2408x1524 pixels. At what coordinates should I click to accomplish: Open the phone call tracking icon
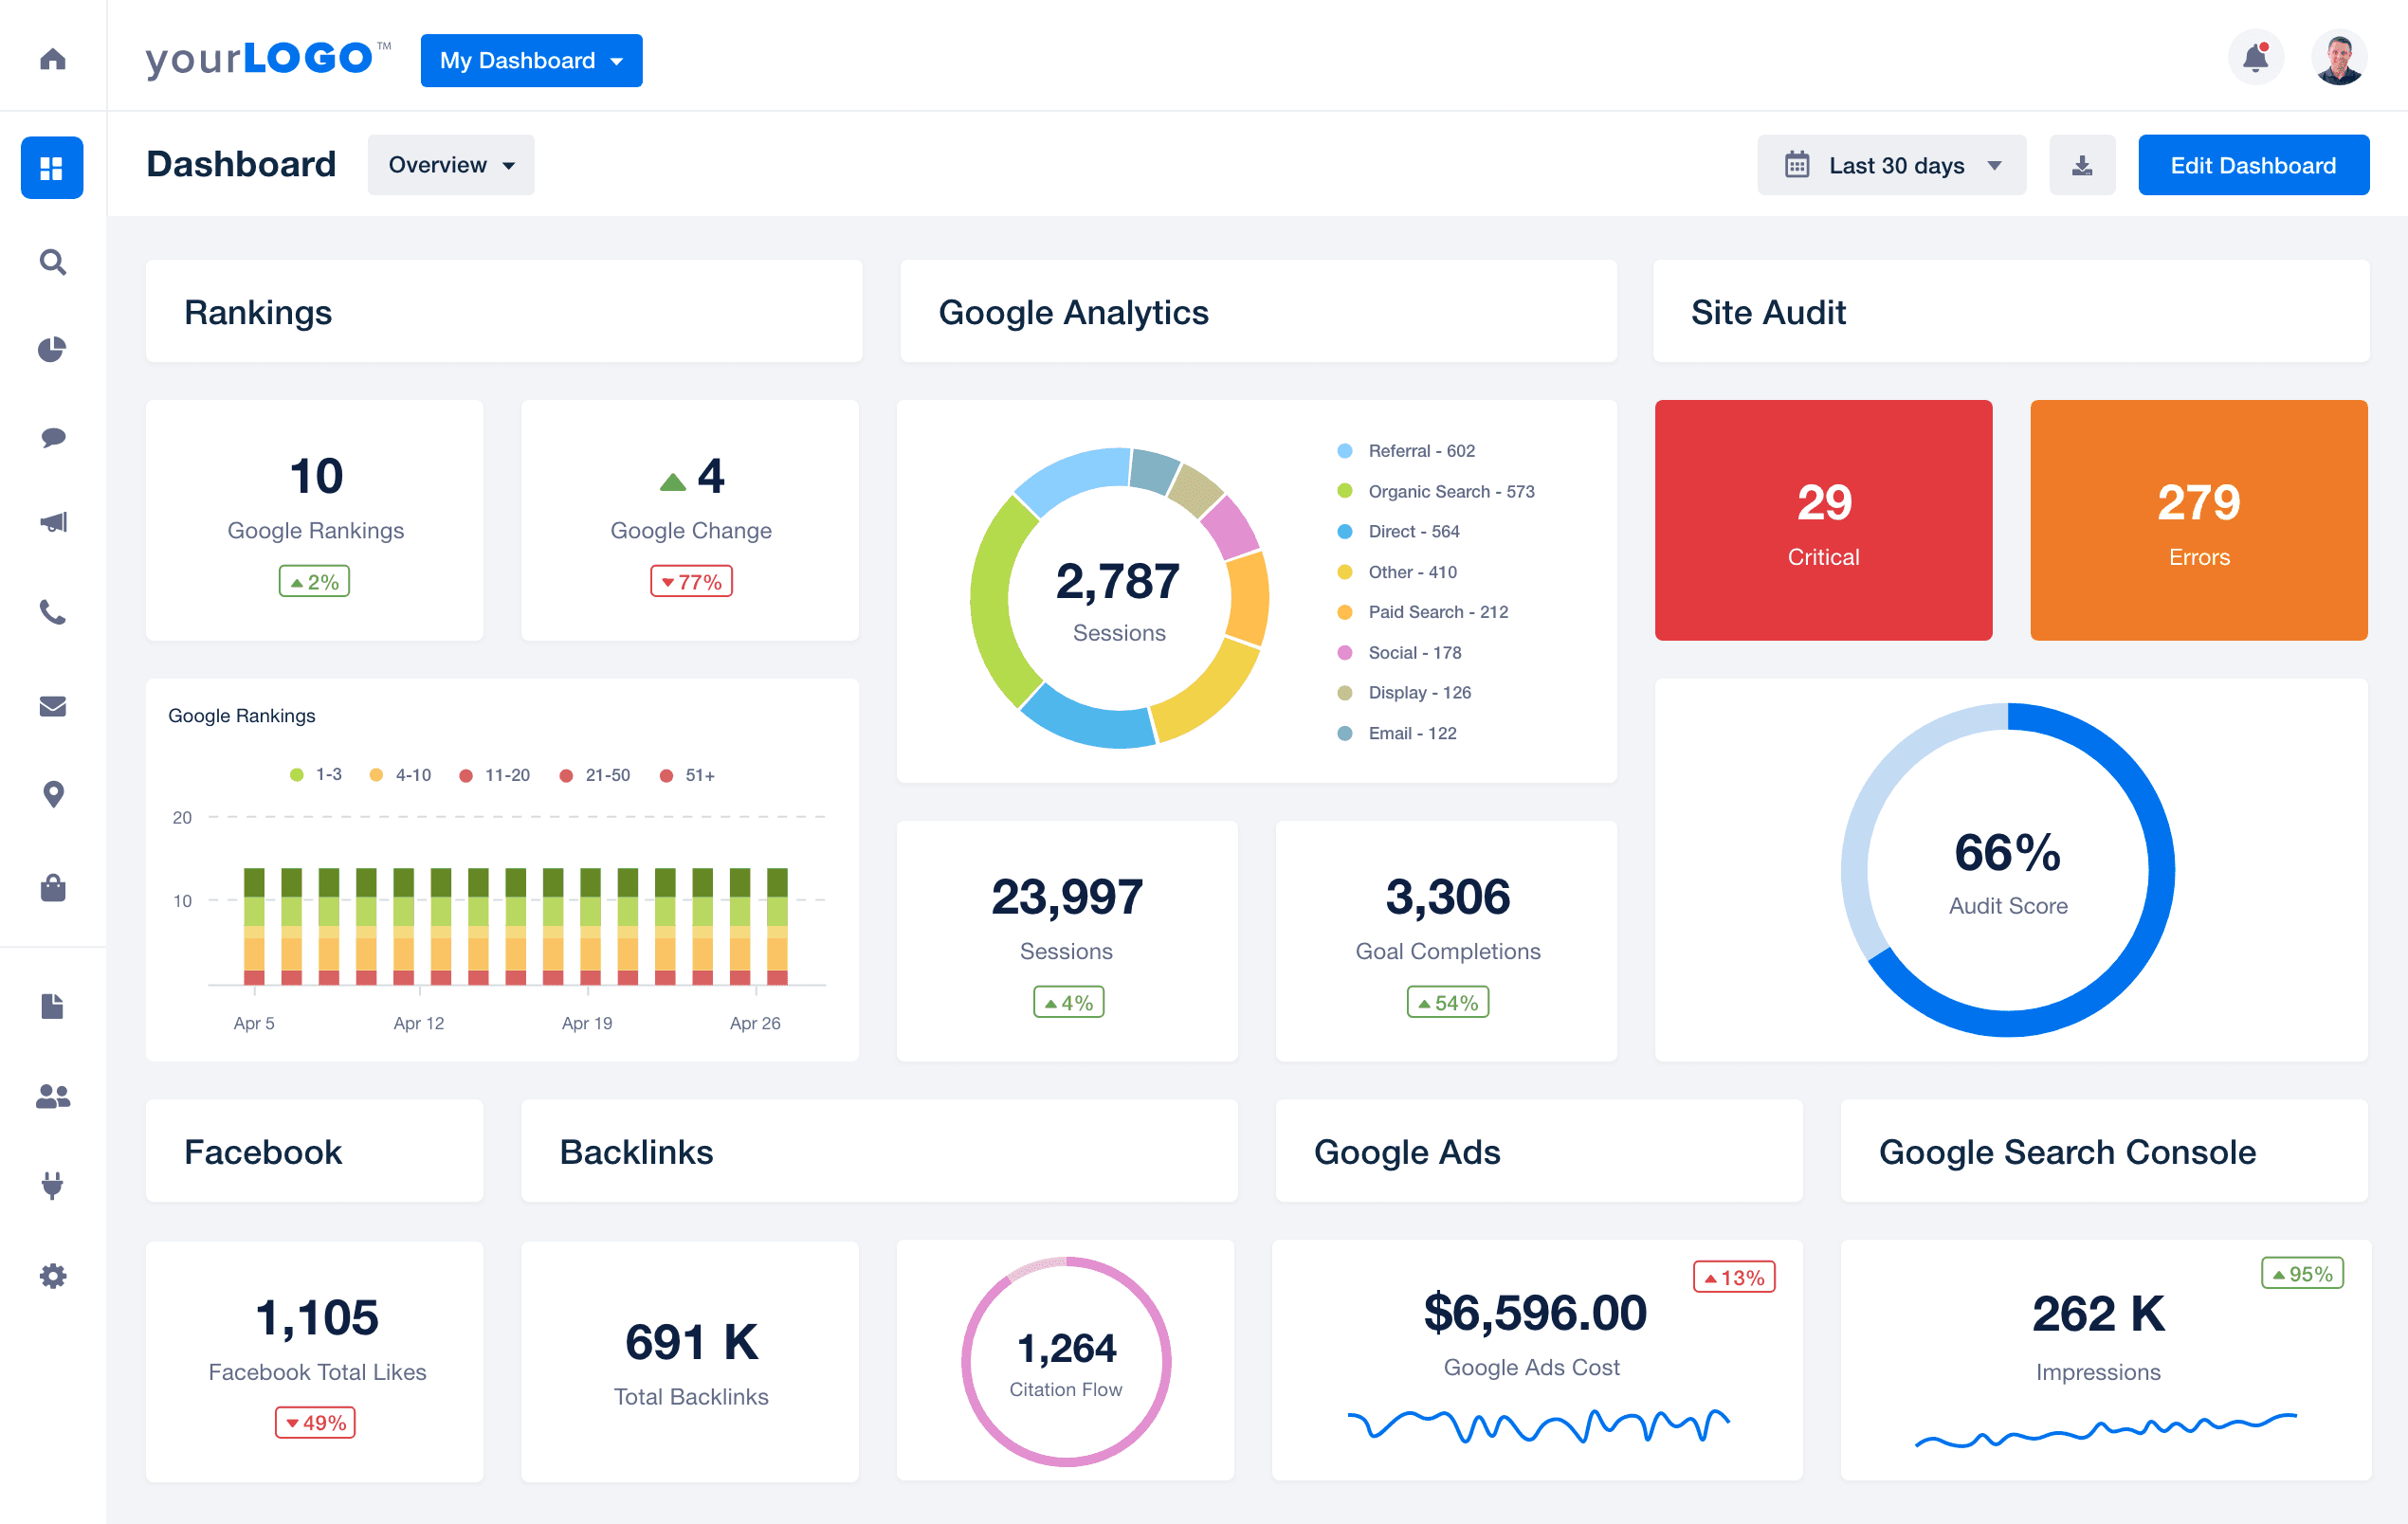(52, 613)
